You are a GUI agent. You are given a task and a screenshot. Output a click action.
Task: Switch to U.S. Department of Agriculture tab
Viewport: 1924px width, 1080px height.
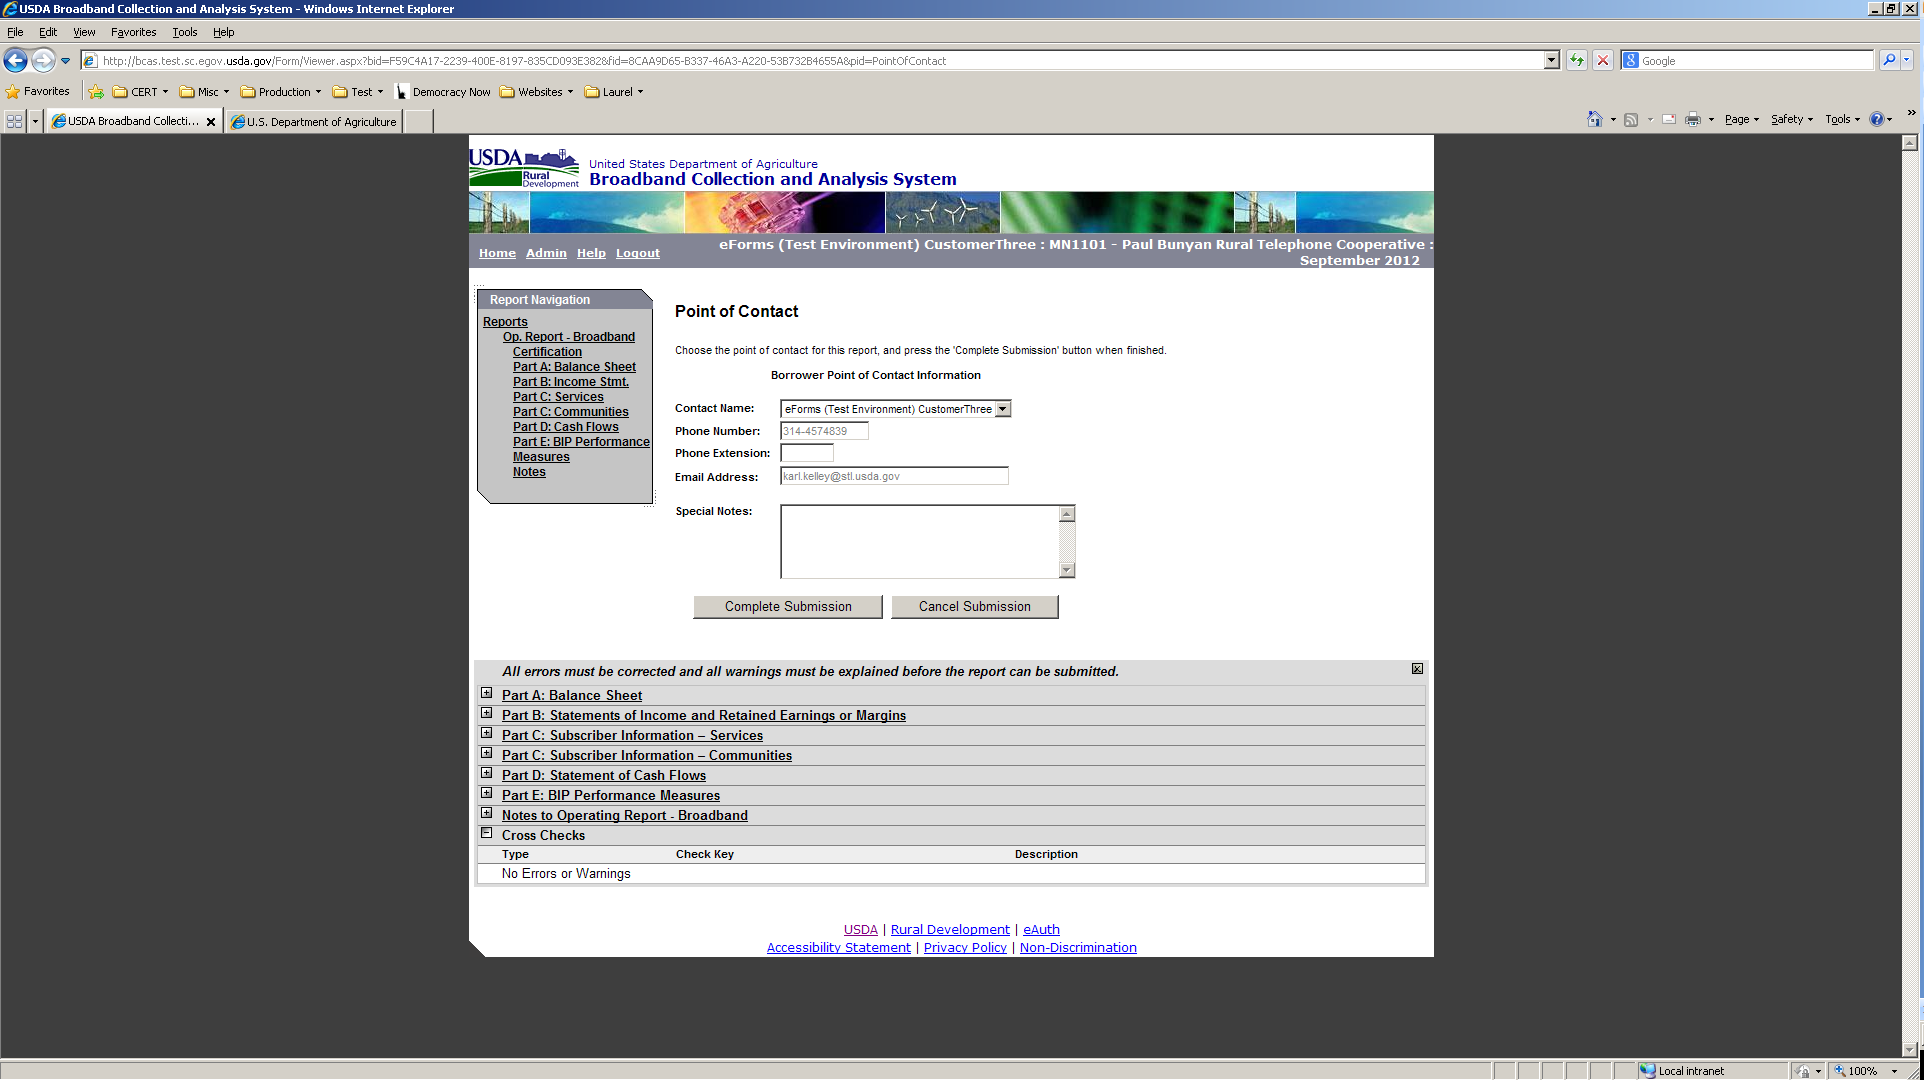point(315,122)
